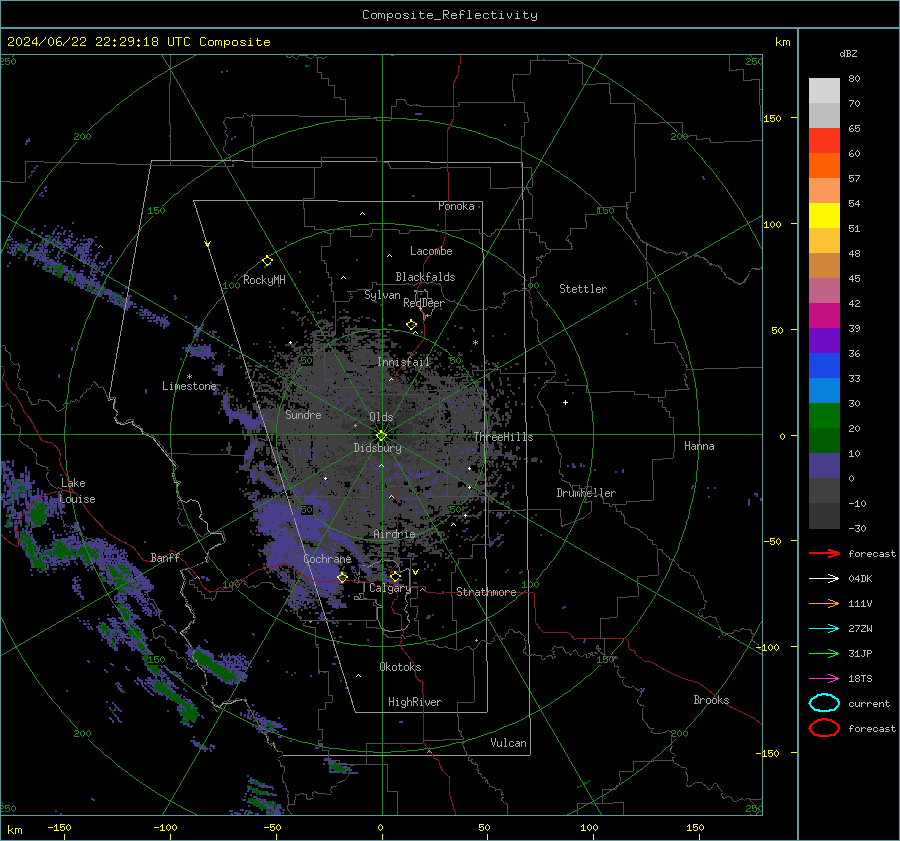
Task: Click the RockyMH label
Action: pyautogui.click(x=264, y=280)
